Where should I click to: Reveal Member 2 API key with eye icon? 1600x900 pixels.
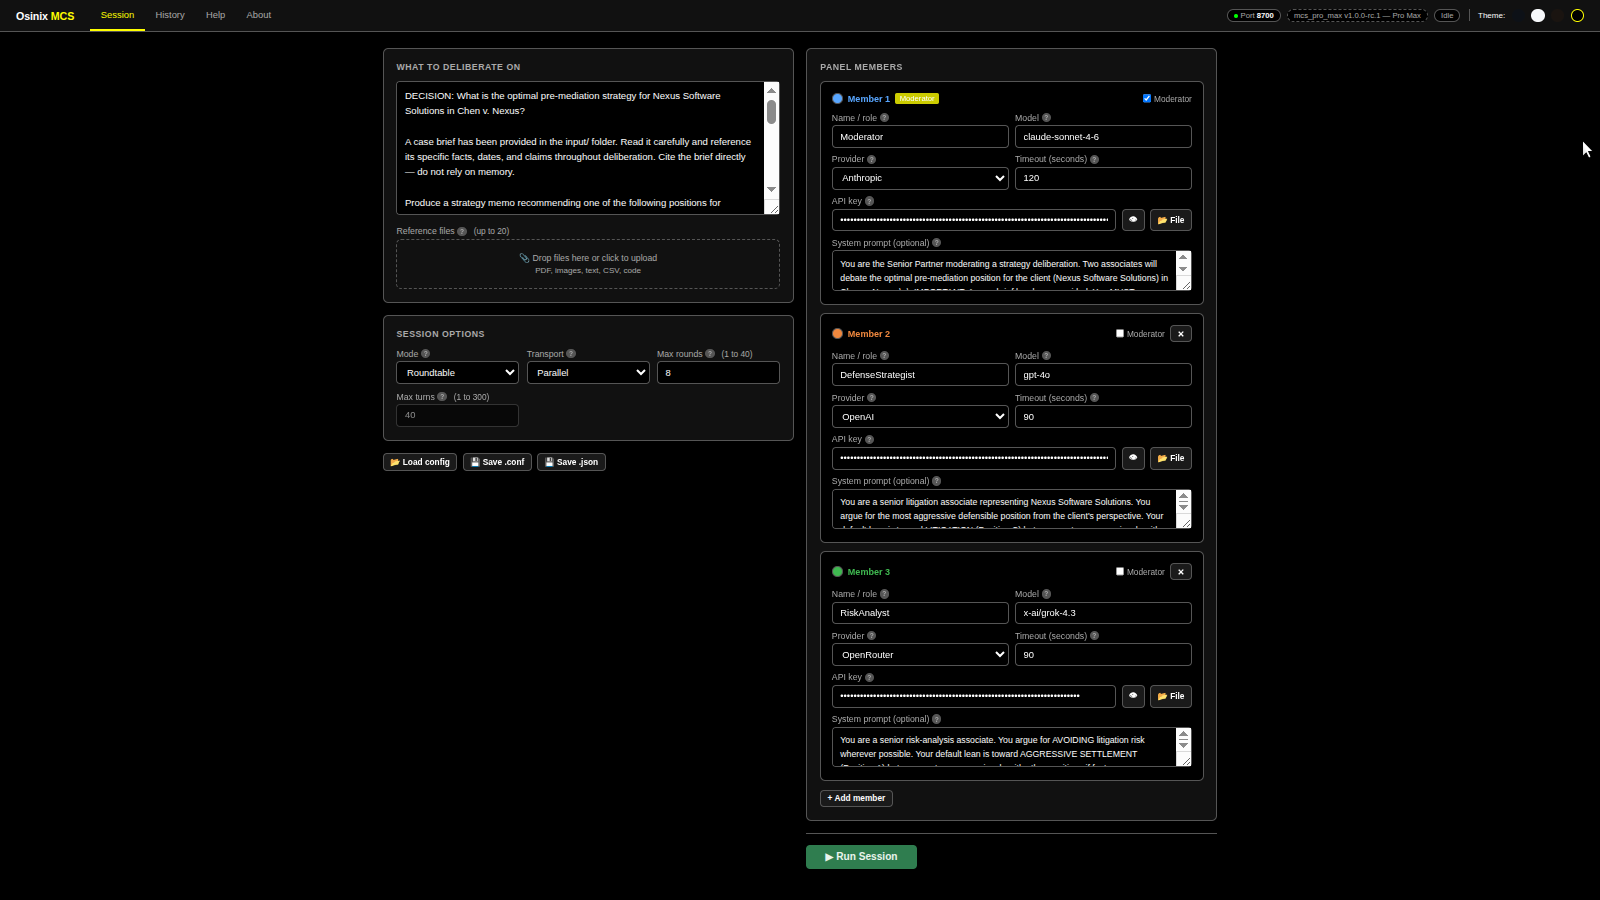[x=1133, y=458]
